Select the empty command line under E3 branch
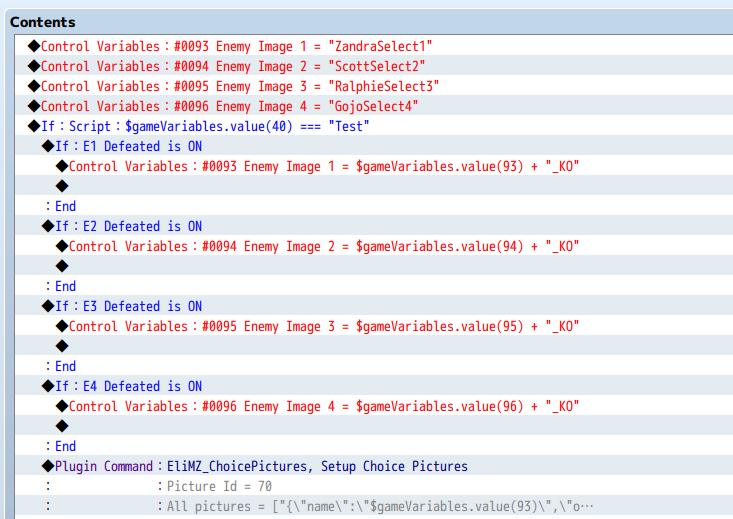Screen dimensions: 733x519 tap(374, 346)
